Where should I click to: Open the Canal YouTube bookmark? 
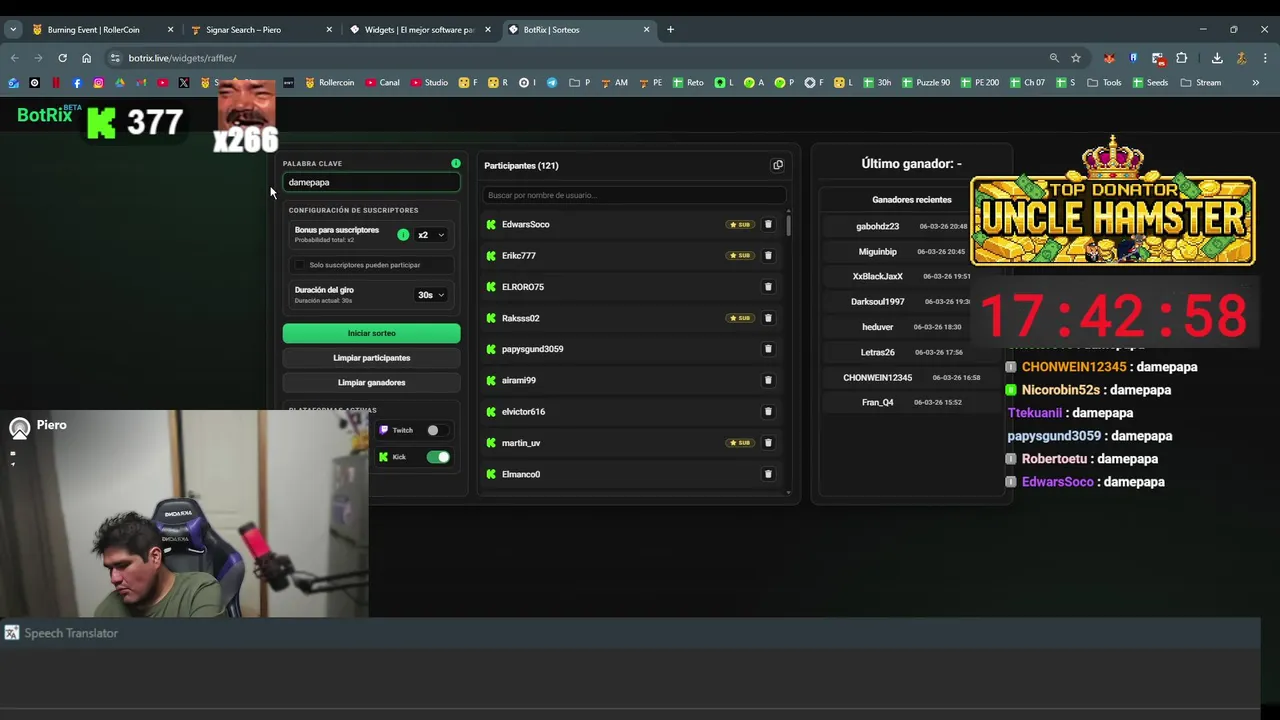(383, 82)
